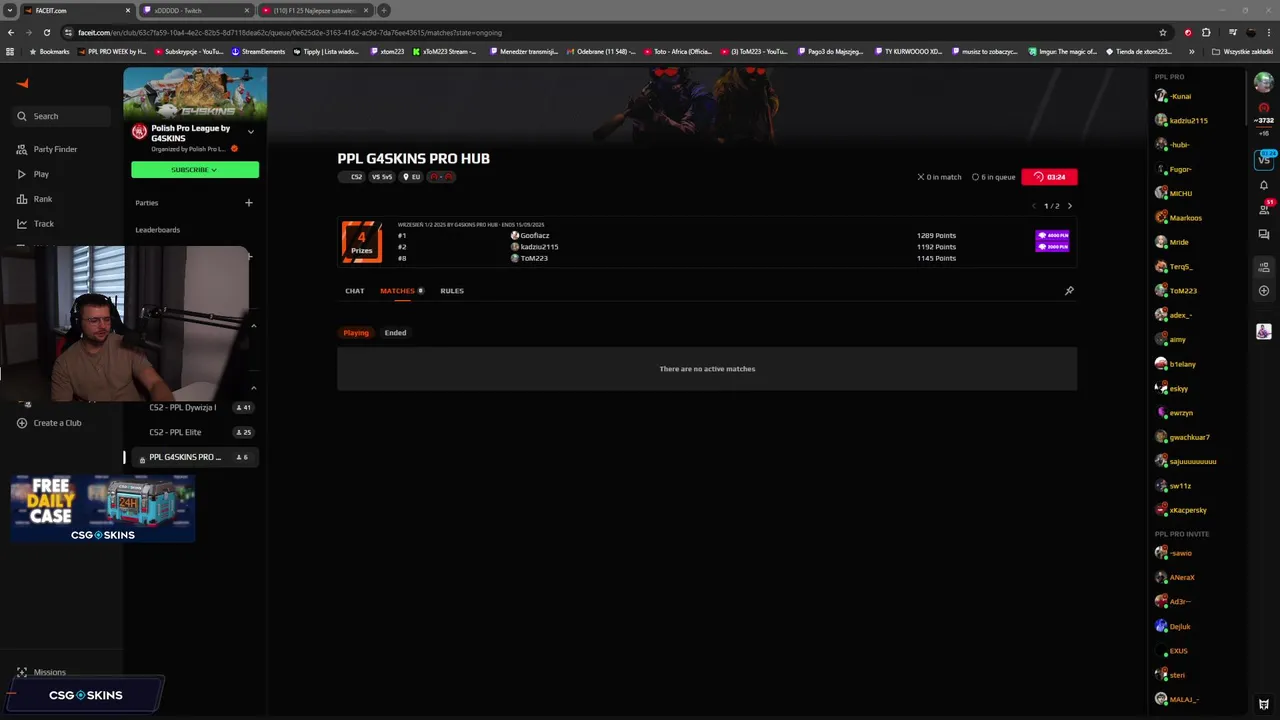Screen dimensions: 1280x720
Task: Open the CS2 - PPL Elite queue
Action: pos(195,432)
